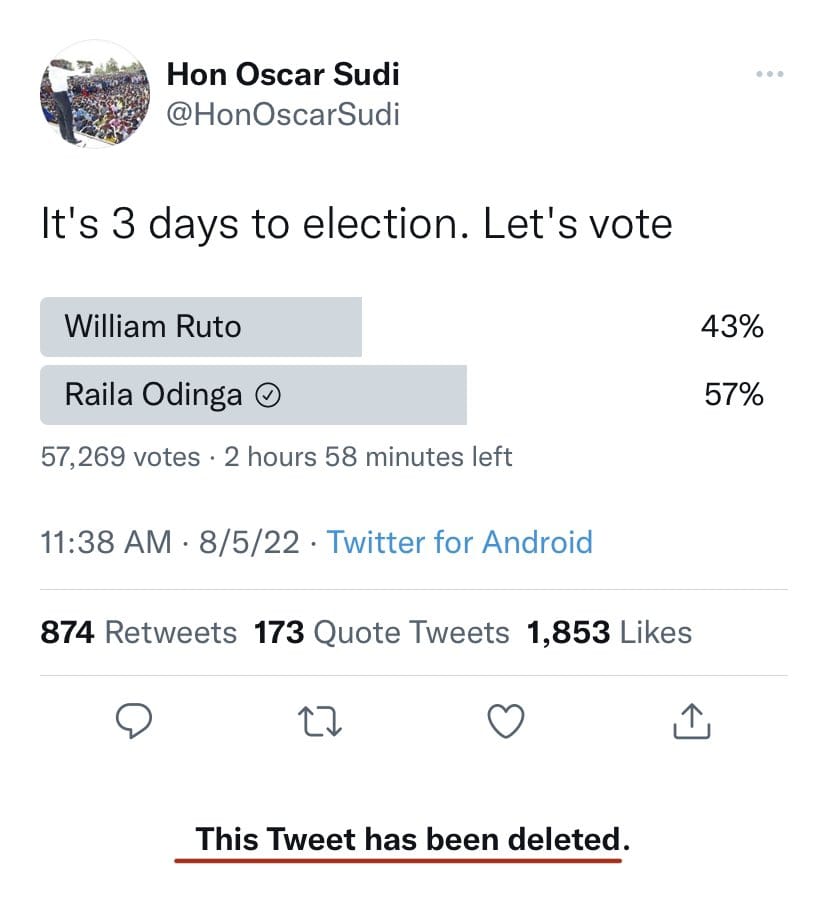Select the William Ruto poll option
This screenshot has height=902, width=828.
click(x=200, y=326)
